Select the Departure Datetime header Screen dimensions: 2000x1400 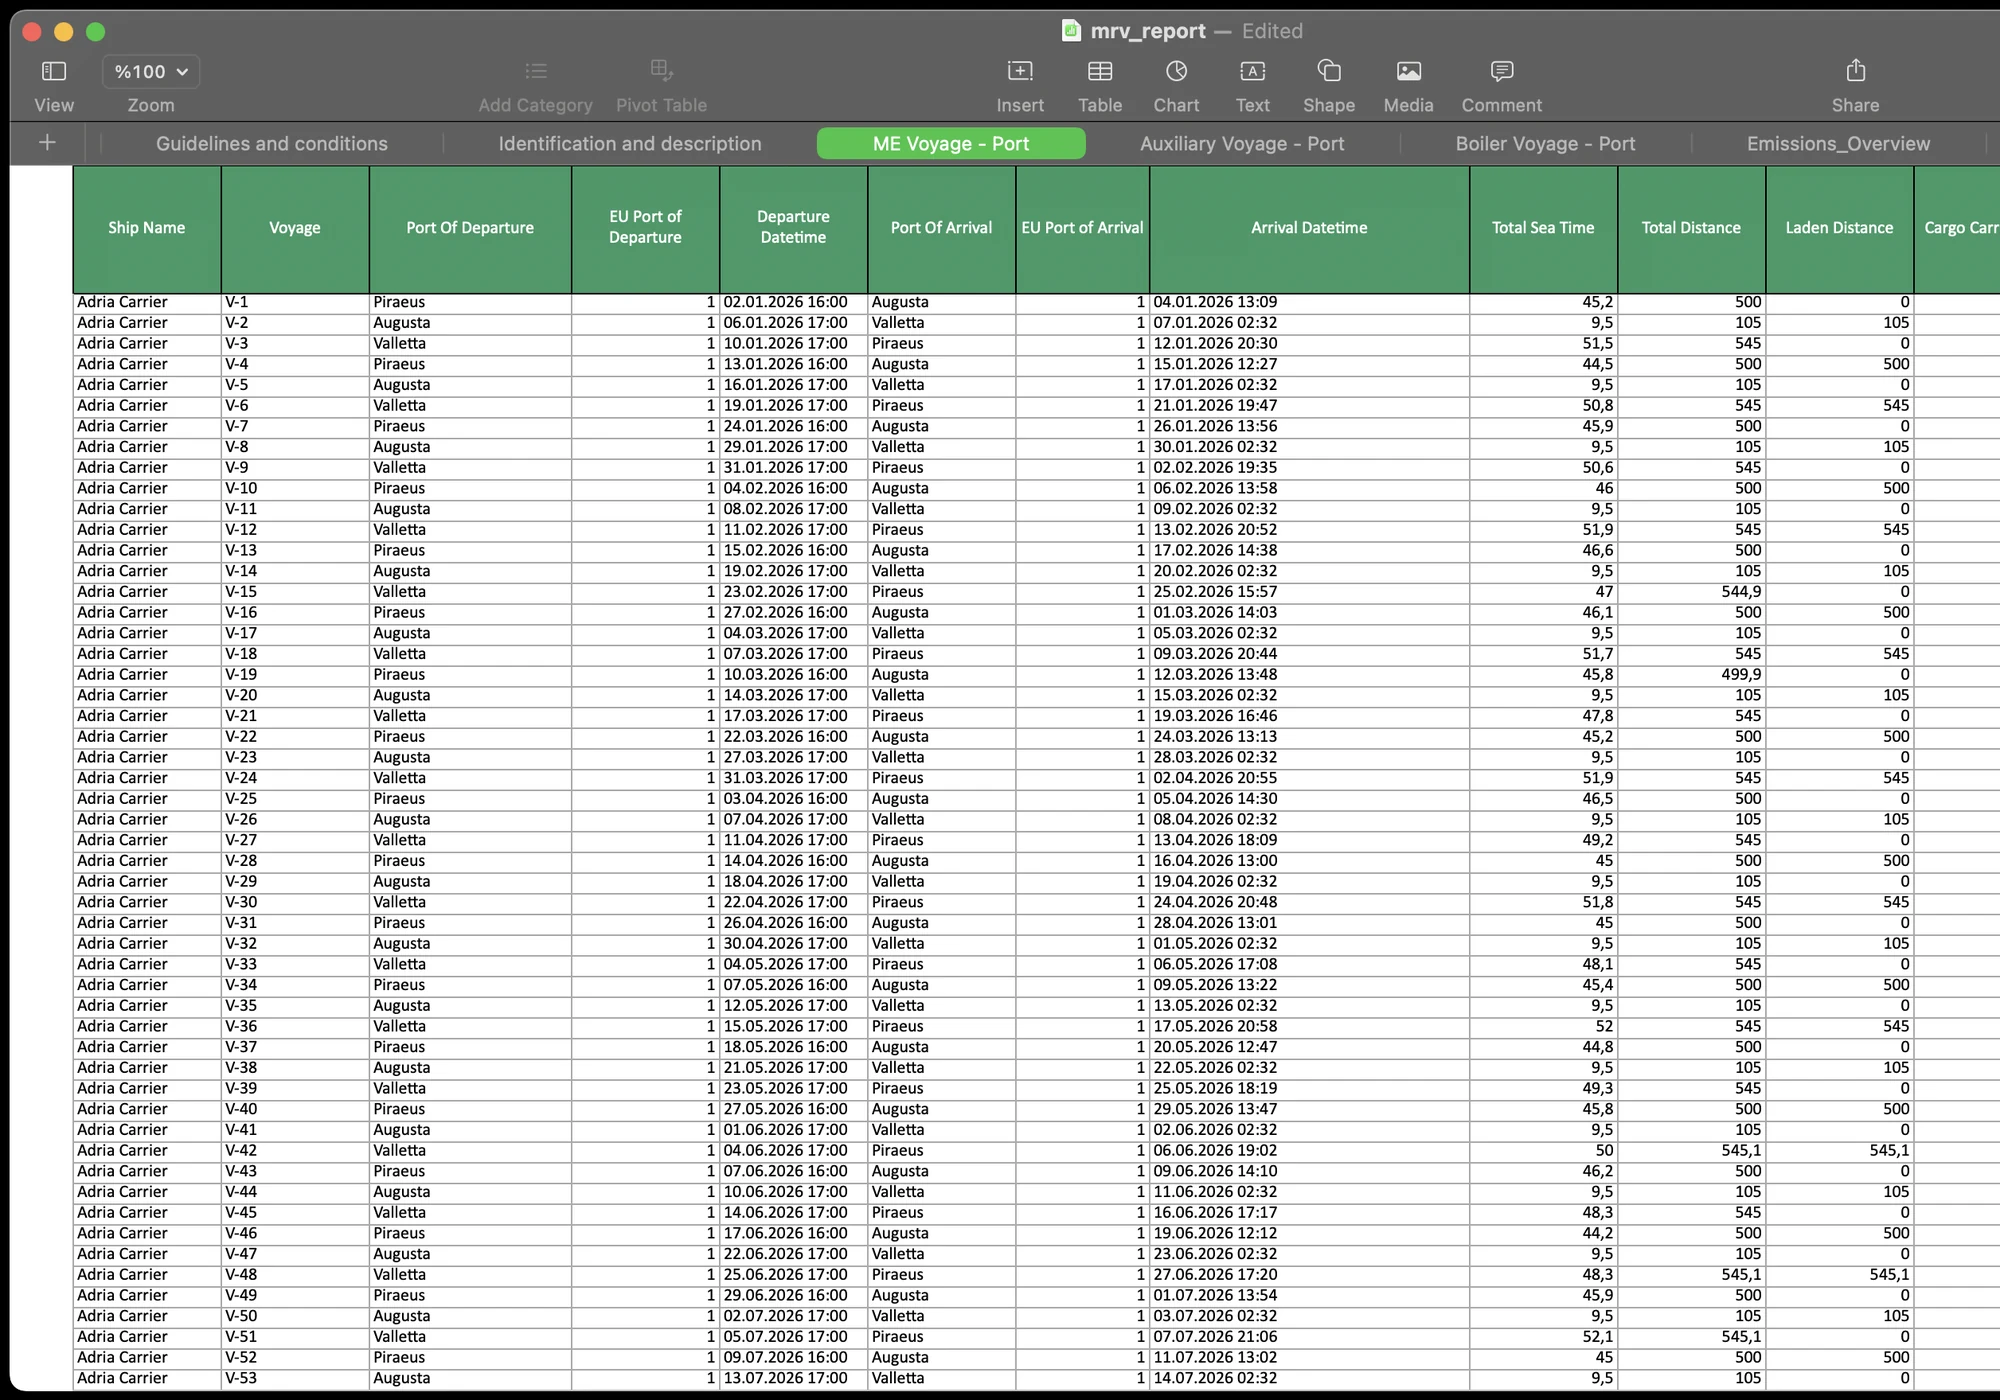tap(793, 229)
